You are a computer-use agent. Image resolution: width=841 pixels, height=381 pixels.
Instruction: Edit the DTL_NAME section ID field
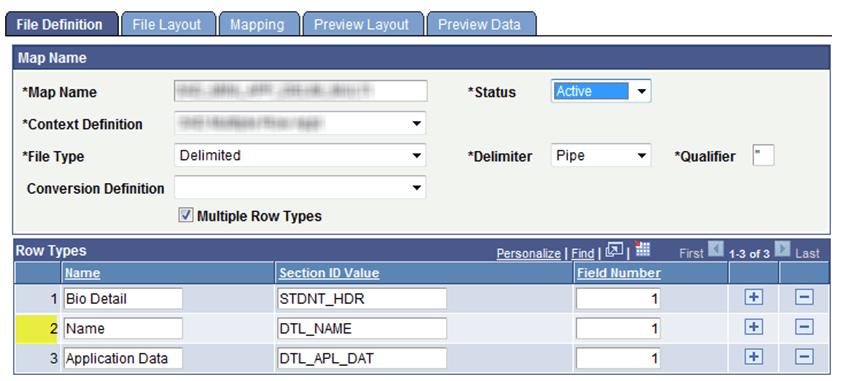pos(362,328)
